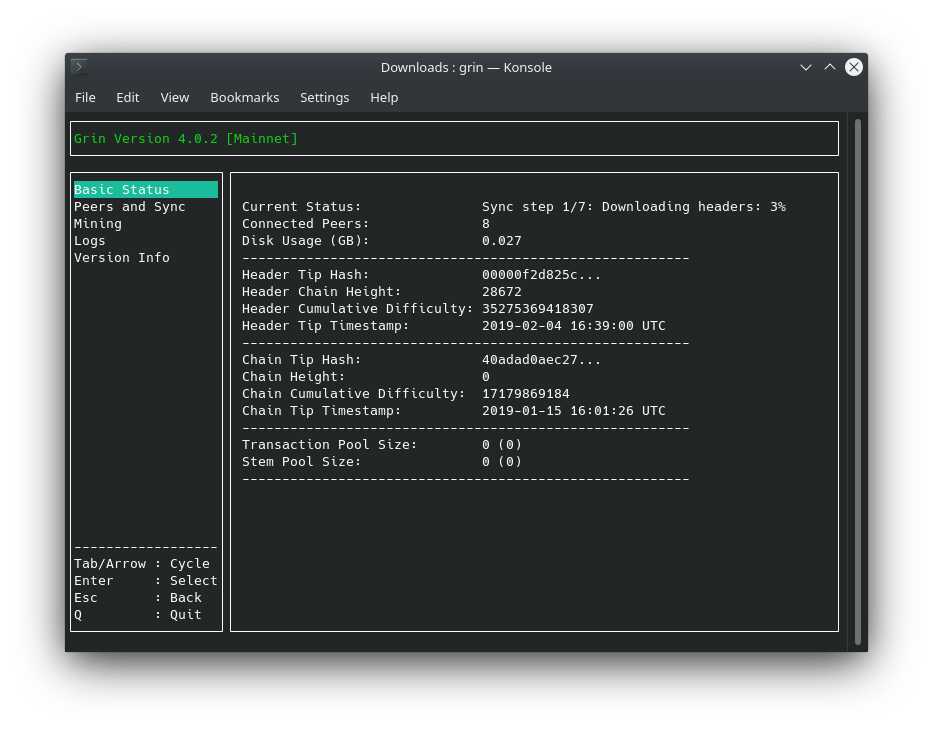
Task: Open the Bookmarks menu
Action: (245, 98)
